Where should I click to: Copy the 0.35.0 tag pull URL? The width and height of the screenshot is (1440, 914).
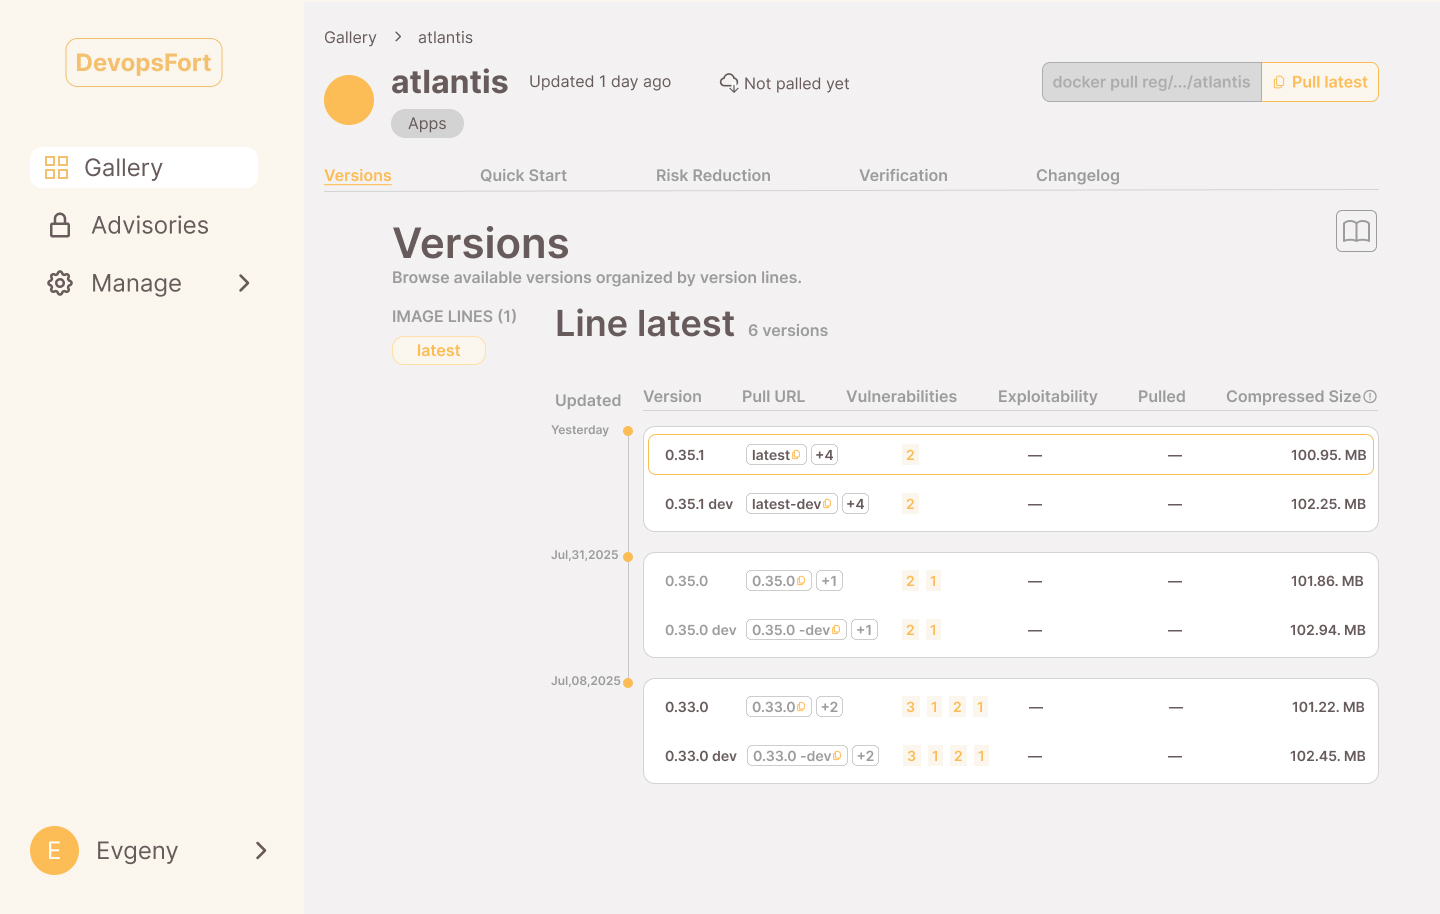[801, 581]
